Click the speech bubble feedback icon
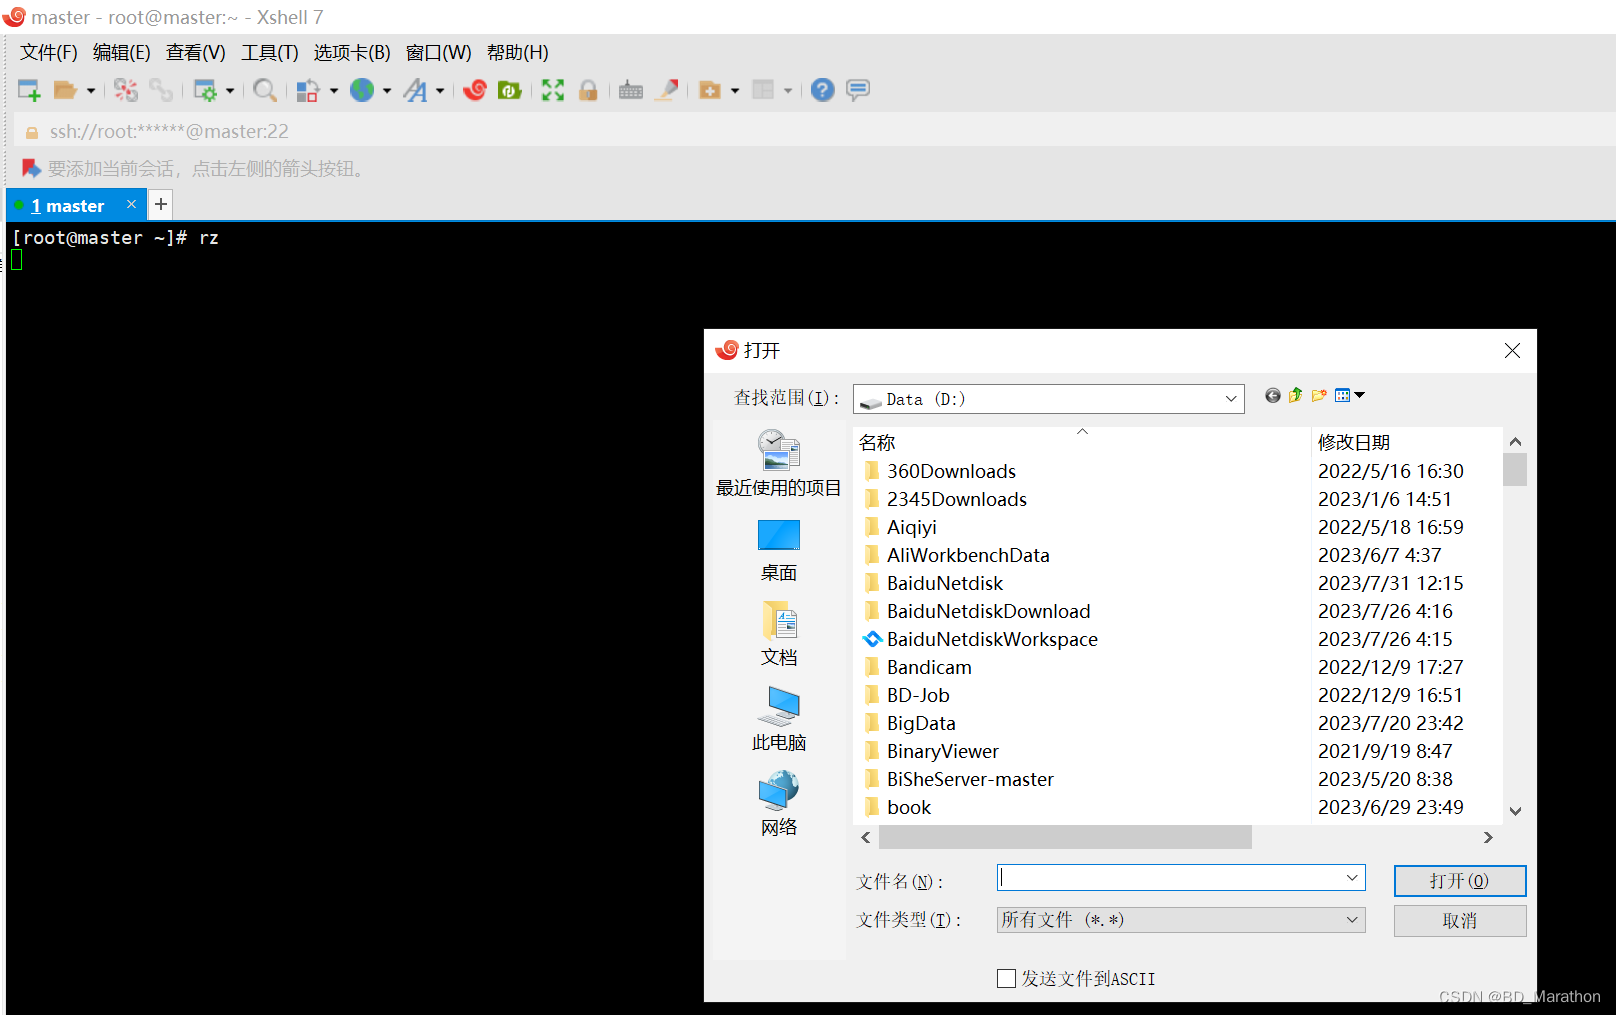Image resolution: width=1616 pixels, height=1015 pixels. (858, 90)
